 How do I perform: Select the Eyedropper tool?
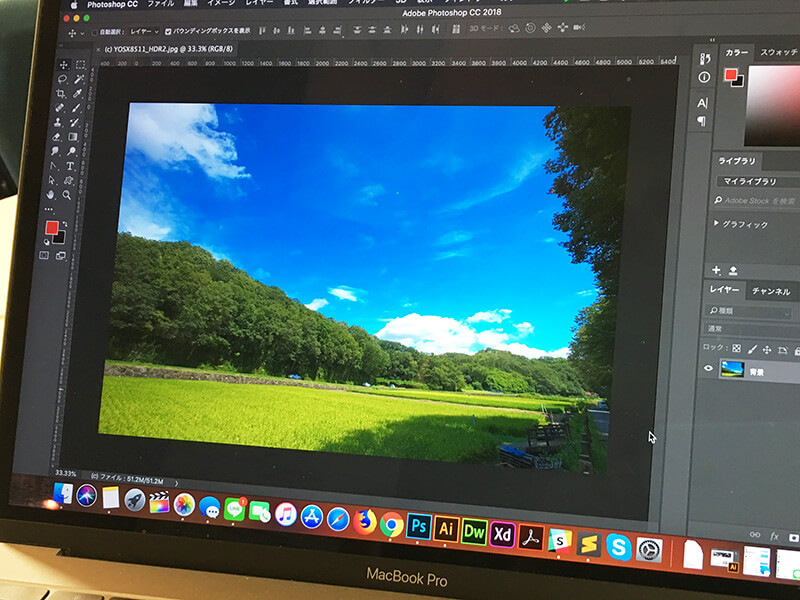(78, 93)
